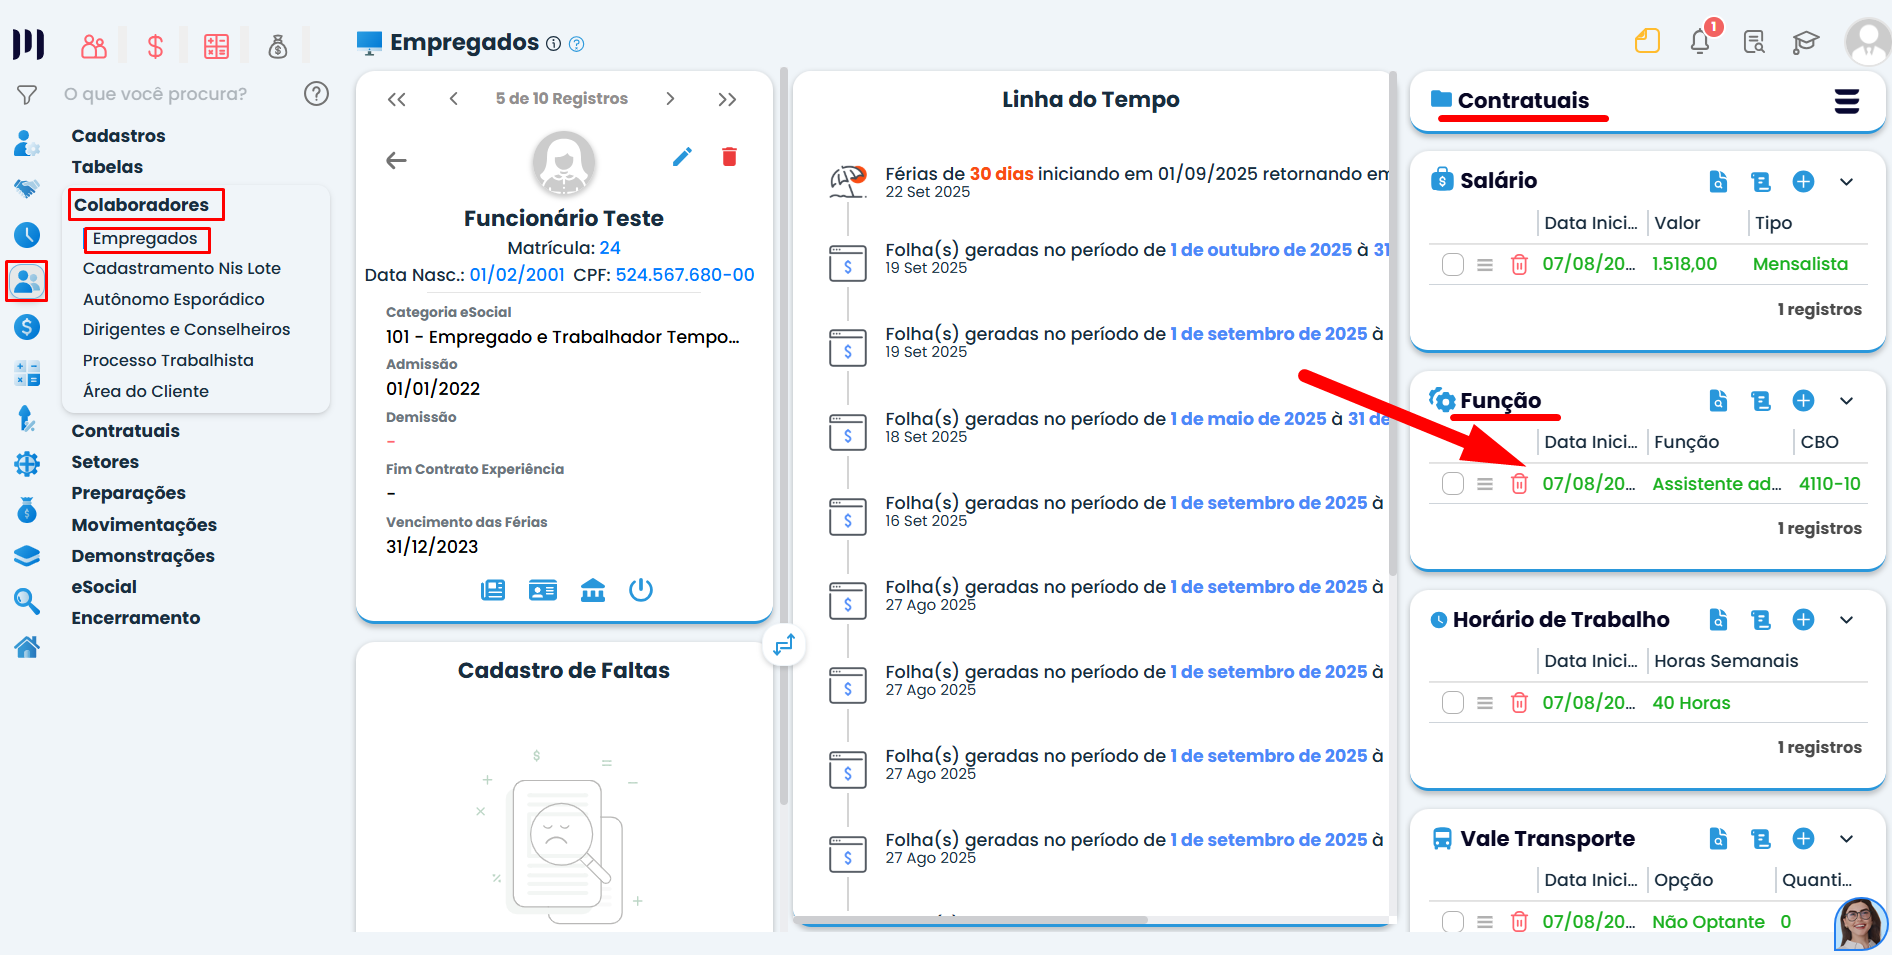Collapse the Vale Transporte section chevron
Image resolution: width=1892 pixels, height=955 pixels.
(1847, 839)
